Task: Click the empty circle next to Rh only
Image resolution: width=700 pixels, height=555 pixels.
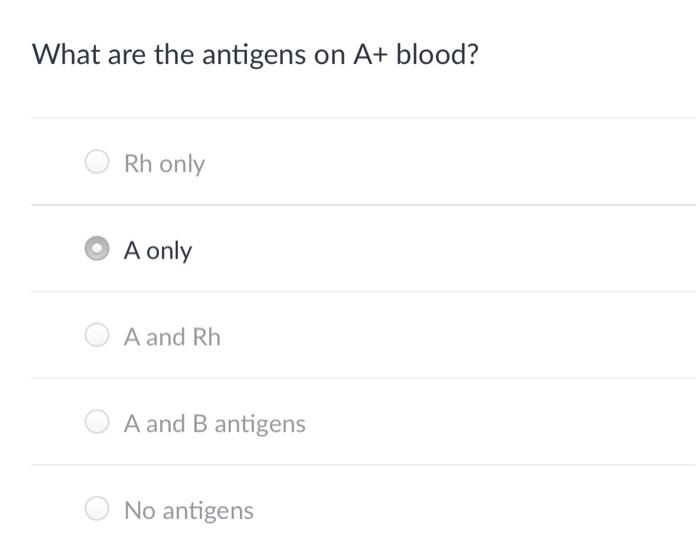Action: (97, 162)
